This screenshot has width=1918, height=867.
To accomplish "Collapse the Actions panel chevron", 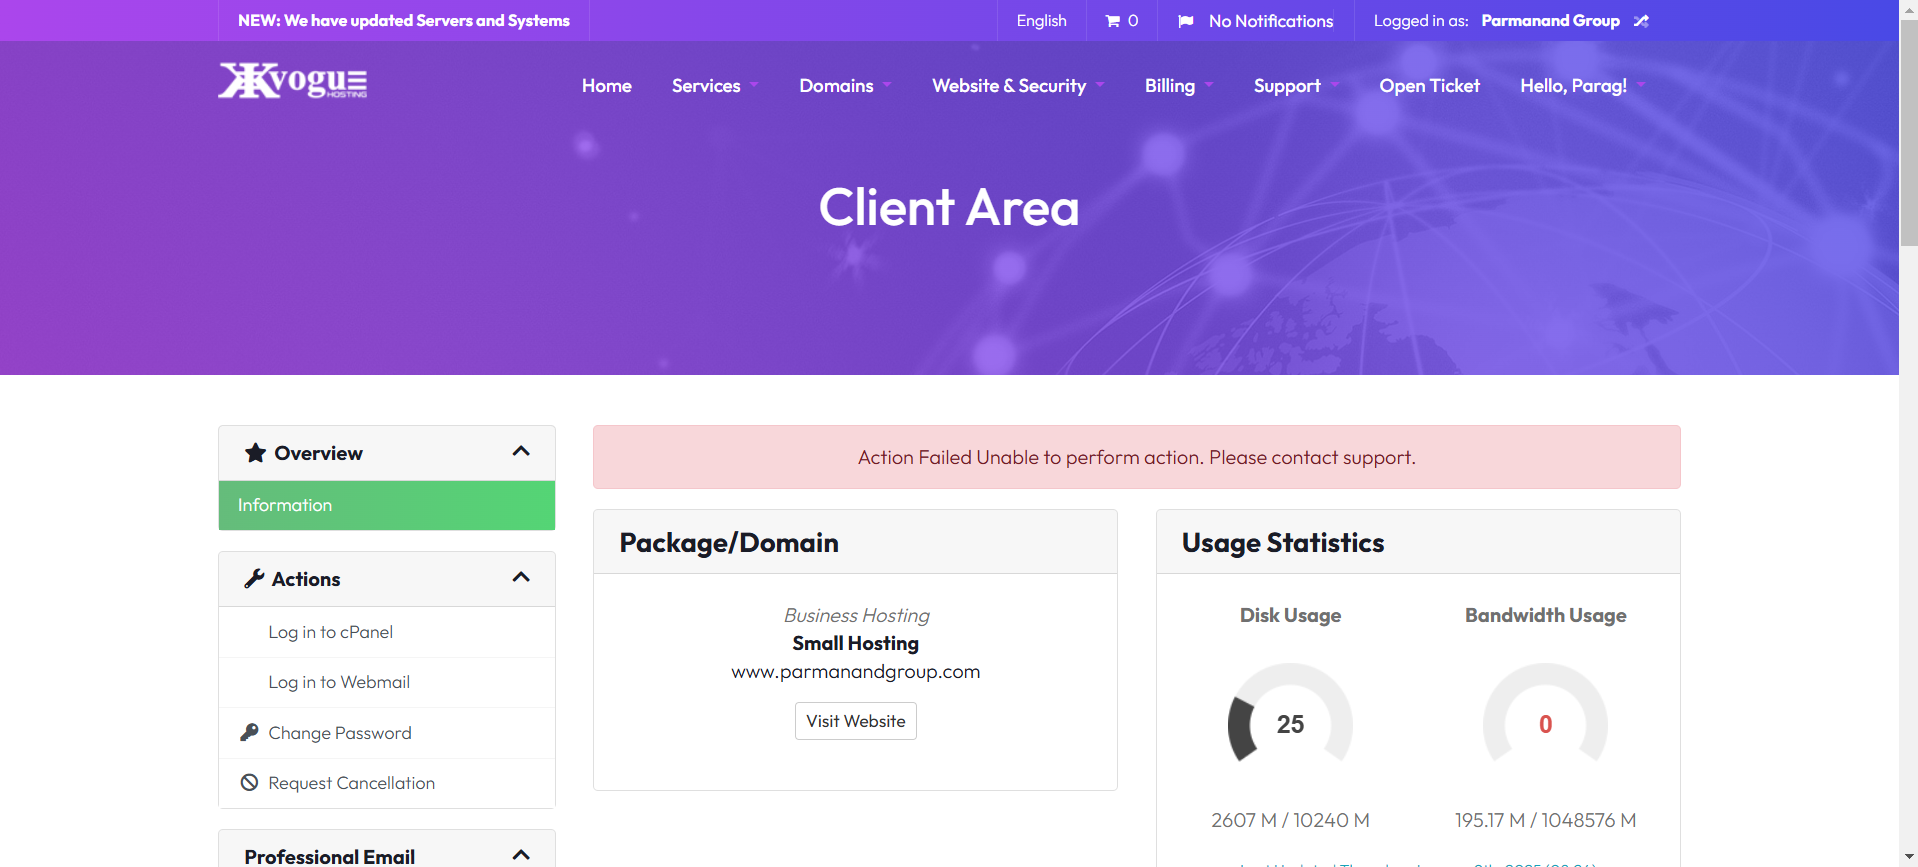I will [521, 578].
